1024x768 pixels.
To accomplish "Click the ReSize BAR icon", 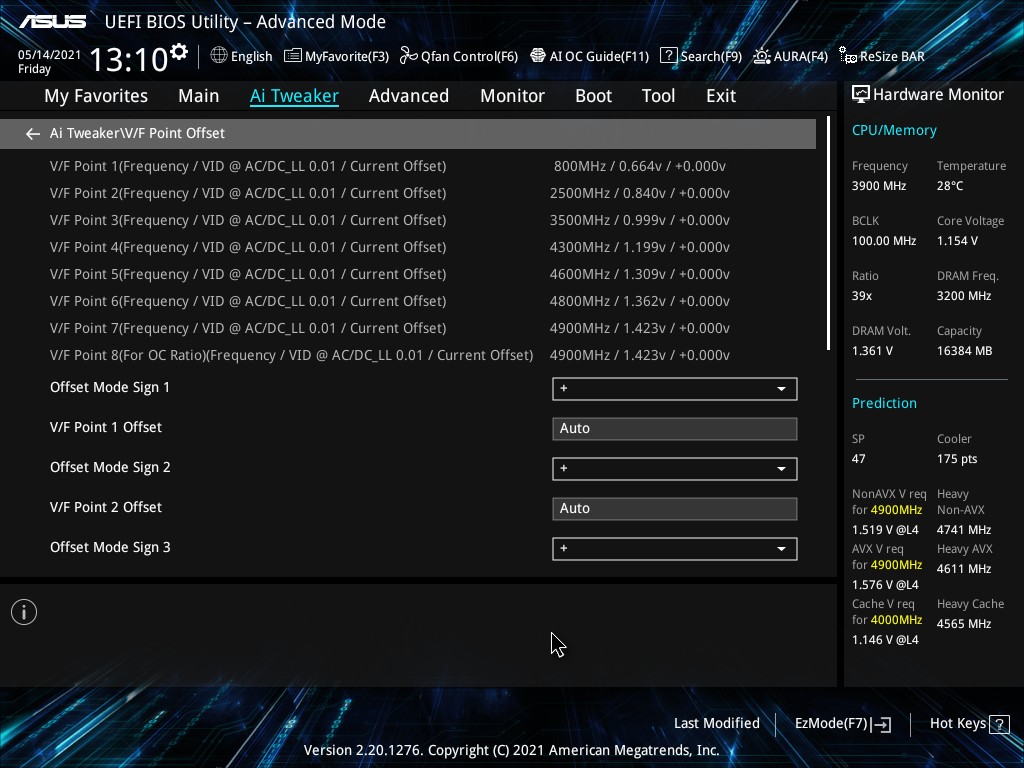I will [848, 56].
